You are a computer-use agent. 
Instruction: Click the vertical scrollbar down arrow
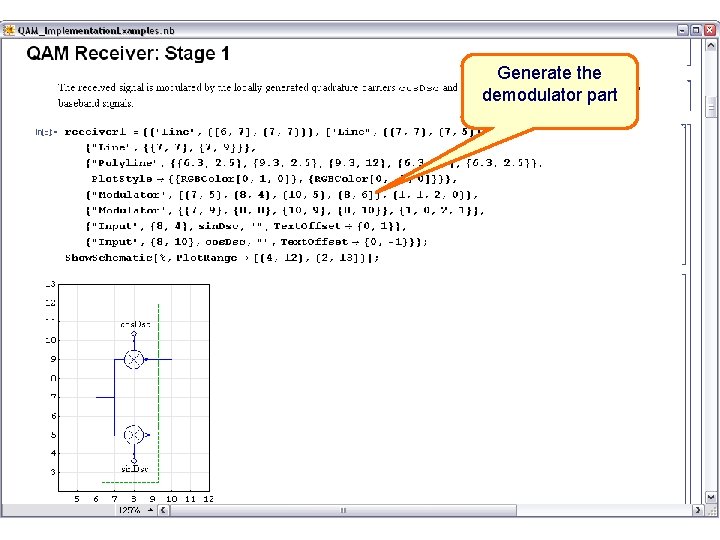tap(710, 497)
